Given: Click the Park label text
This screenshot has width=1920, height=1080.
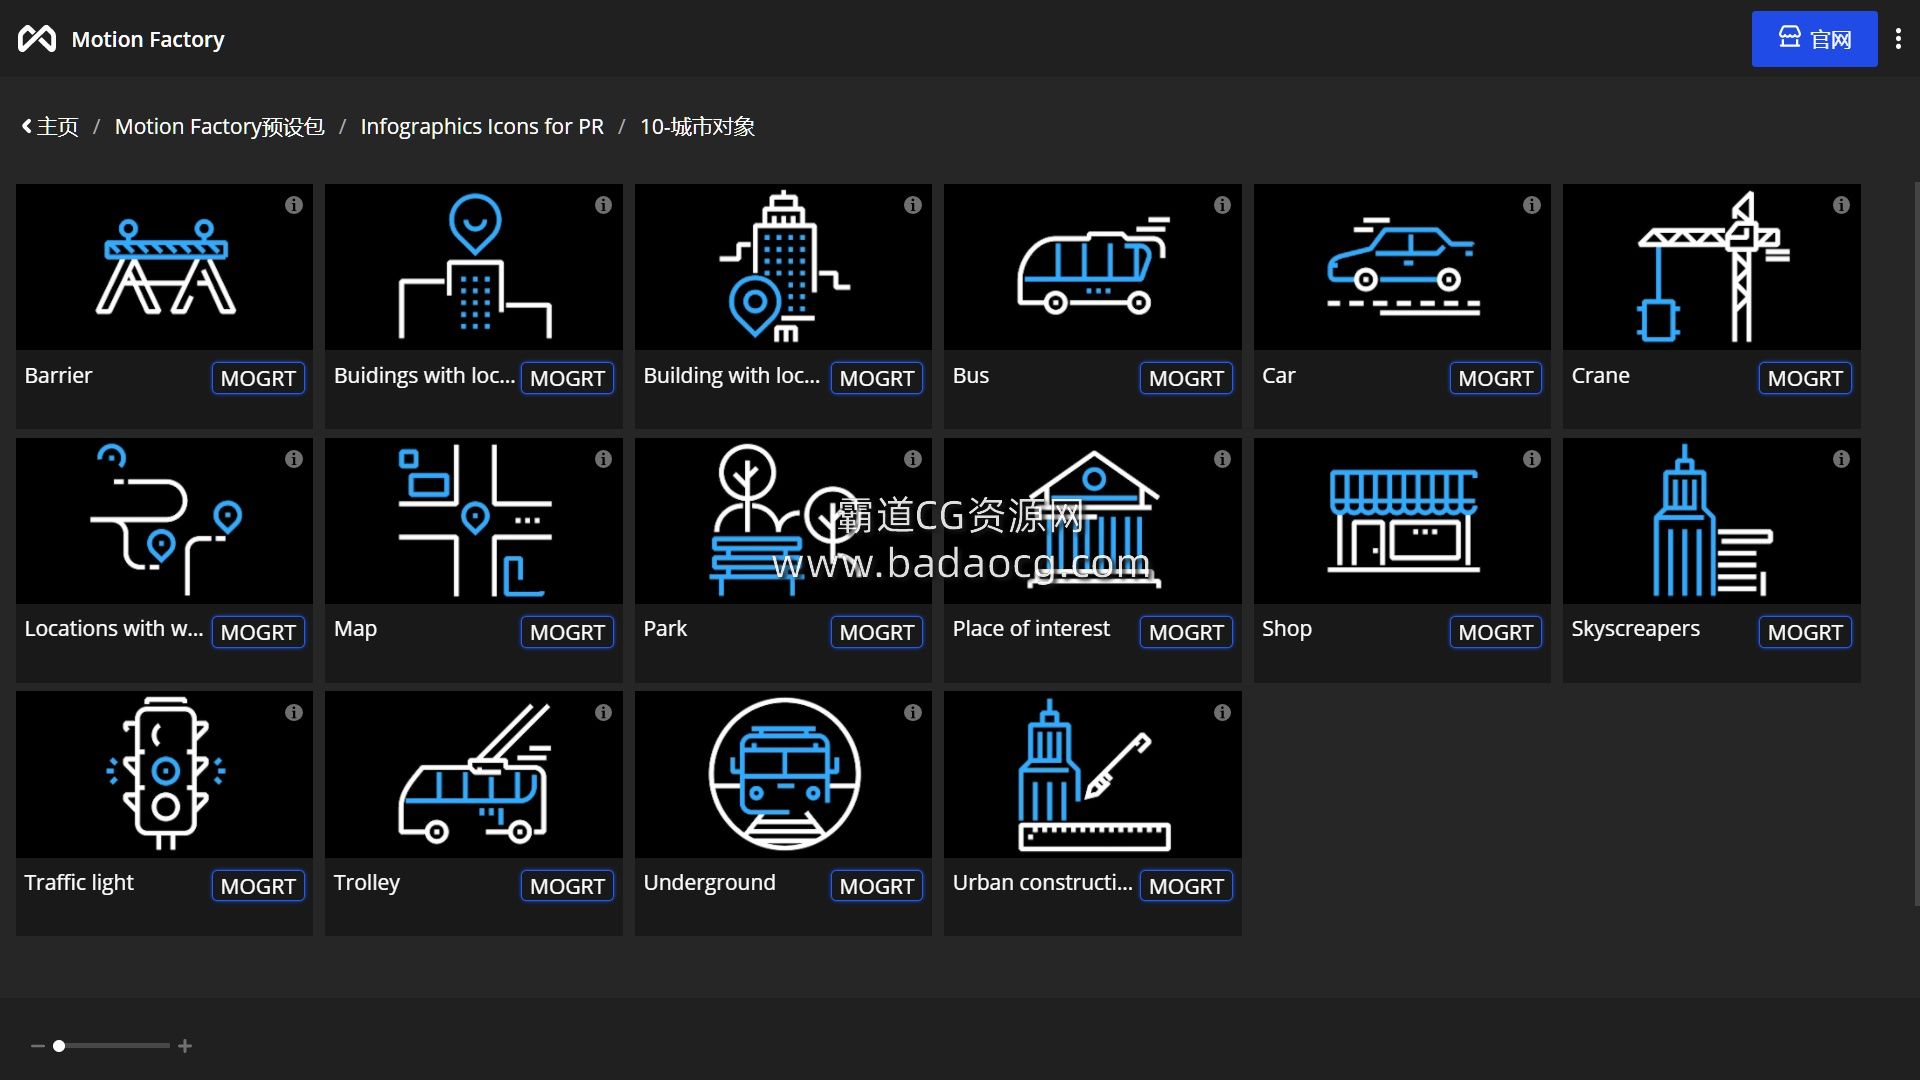Looking at the screenshot, I should 665,629.
